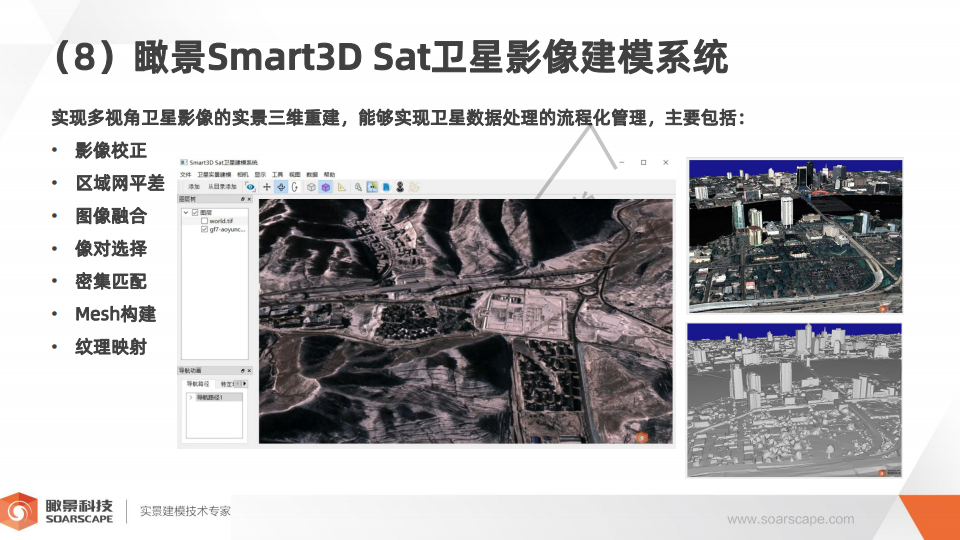
Task: Open the 文件 menu
Action: 185,174
